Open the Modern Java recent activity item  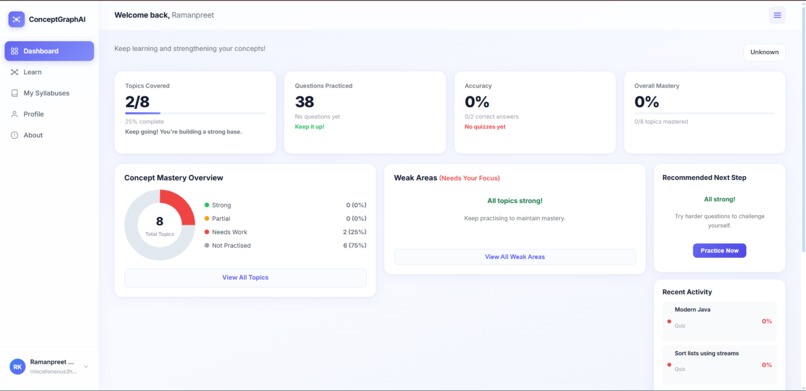click(719, 321)
